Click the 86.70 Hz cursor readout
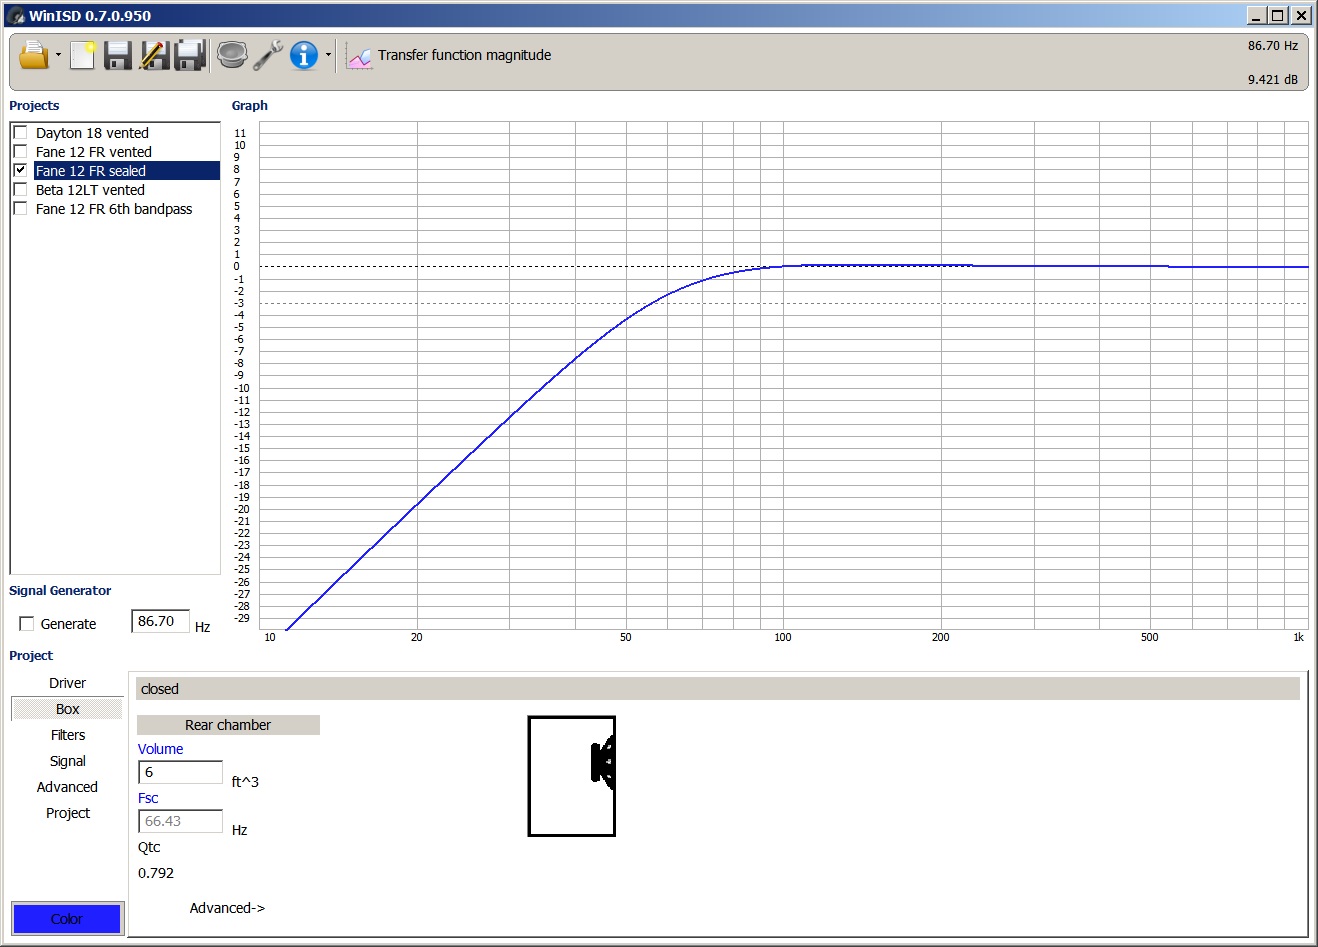The width and height of the screenshot is (1318, 947). click(x=1272, y=46)
